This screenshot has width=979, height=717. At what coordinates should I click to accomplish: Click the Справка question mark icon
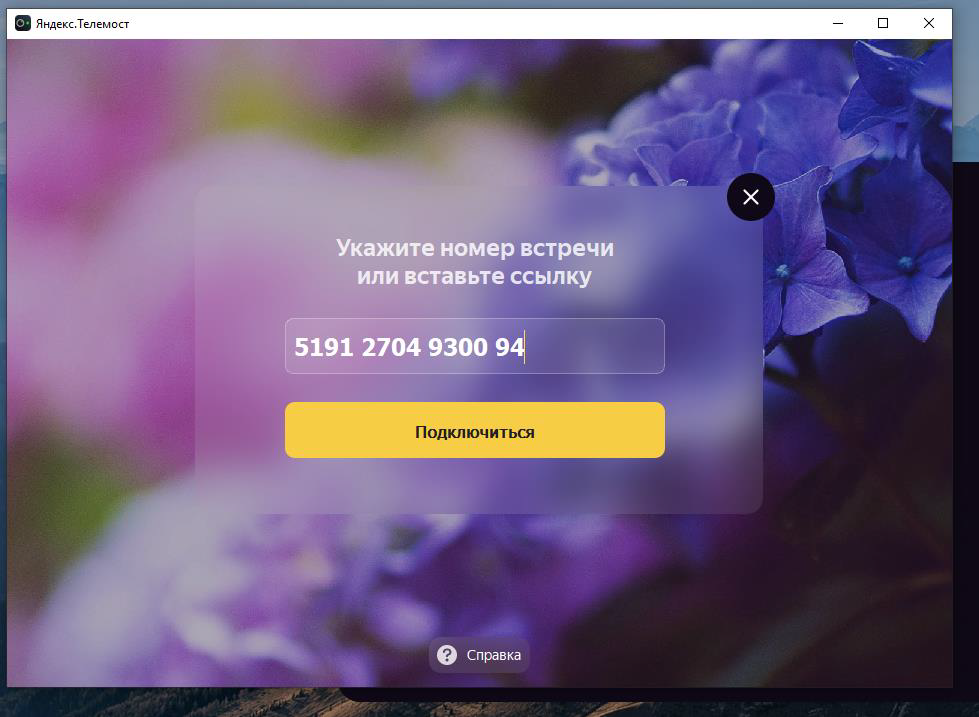[x=446, y=655]
